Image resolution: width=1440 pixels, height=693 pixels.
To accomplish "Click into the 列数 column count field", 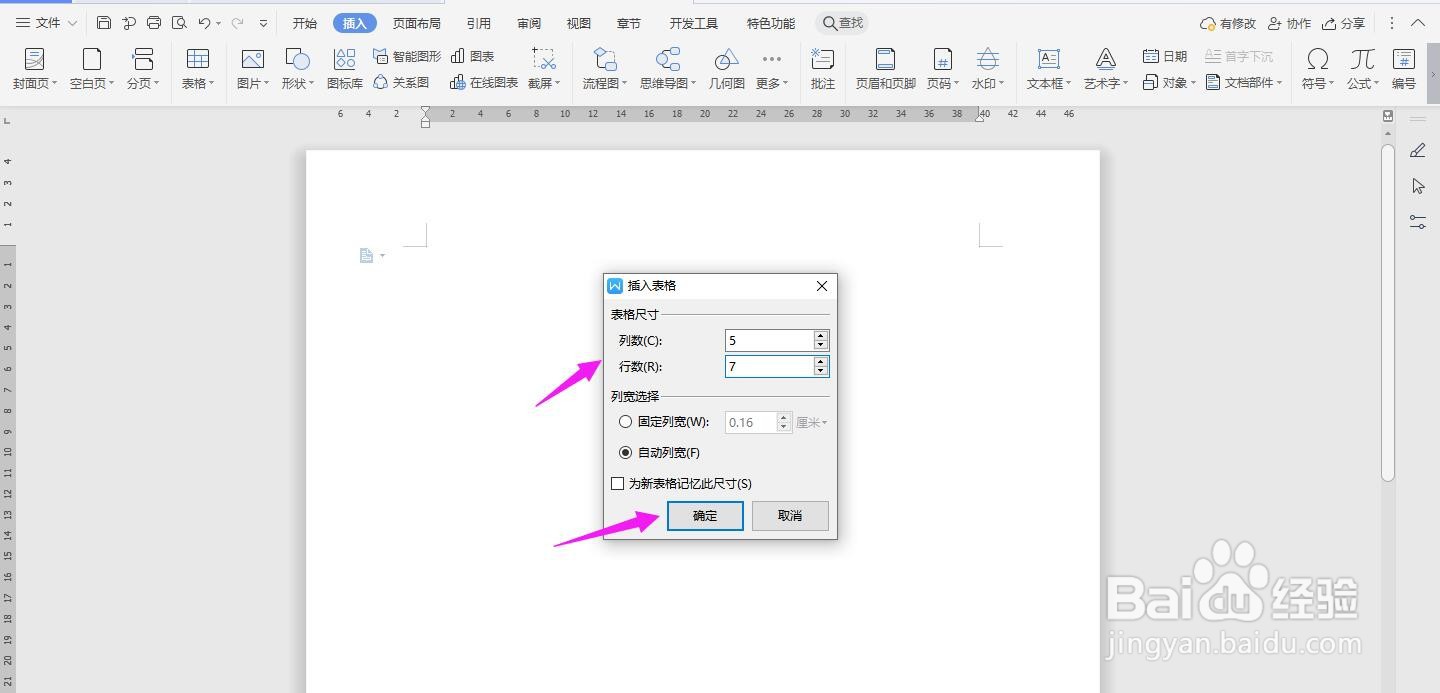I will point(769,341).
